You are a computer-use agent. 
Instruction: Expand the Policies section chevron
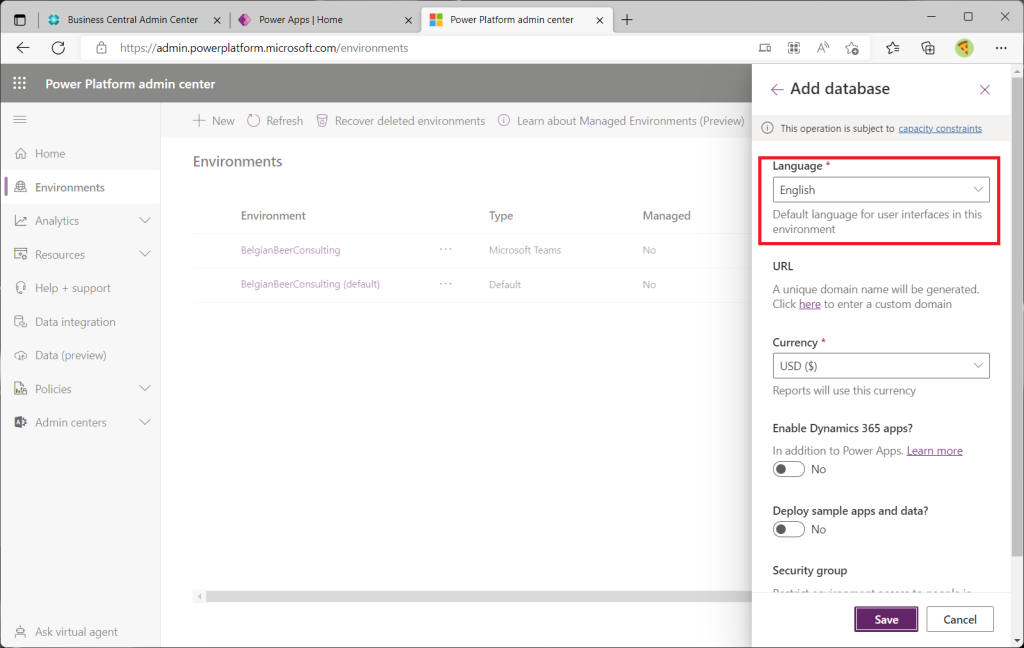(x=145, y=389)
